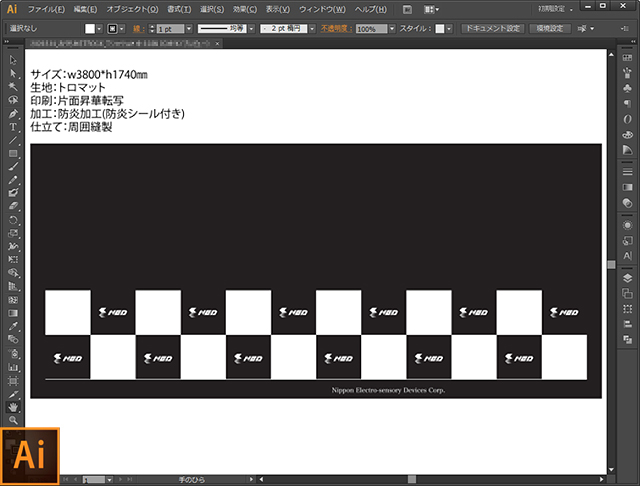
Task: Select the Gradient tool in toolbox
Action: coord(13,313)
